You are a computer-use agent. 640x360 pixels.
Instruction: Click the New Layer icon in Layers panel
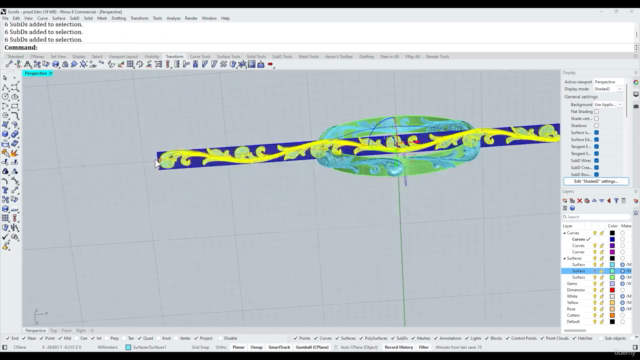(x=565, y=201)
